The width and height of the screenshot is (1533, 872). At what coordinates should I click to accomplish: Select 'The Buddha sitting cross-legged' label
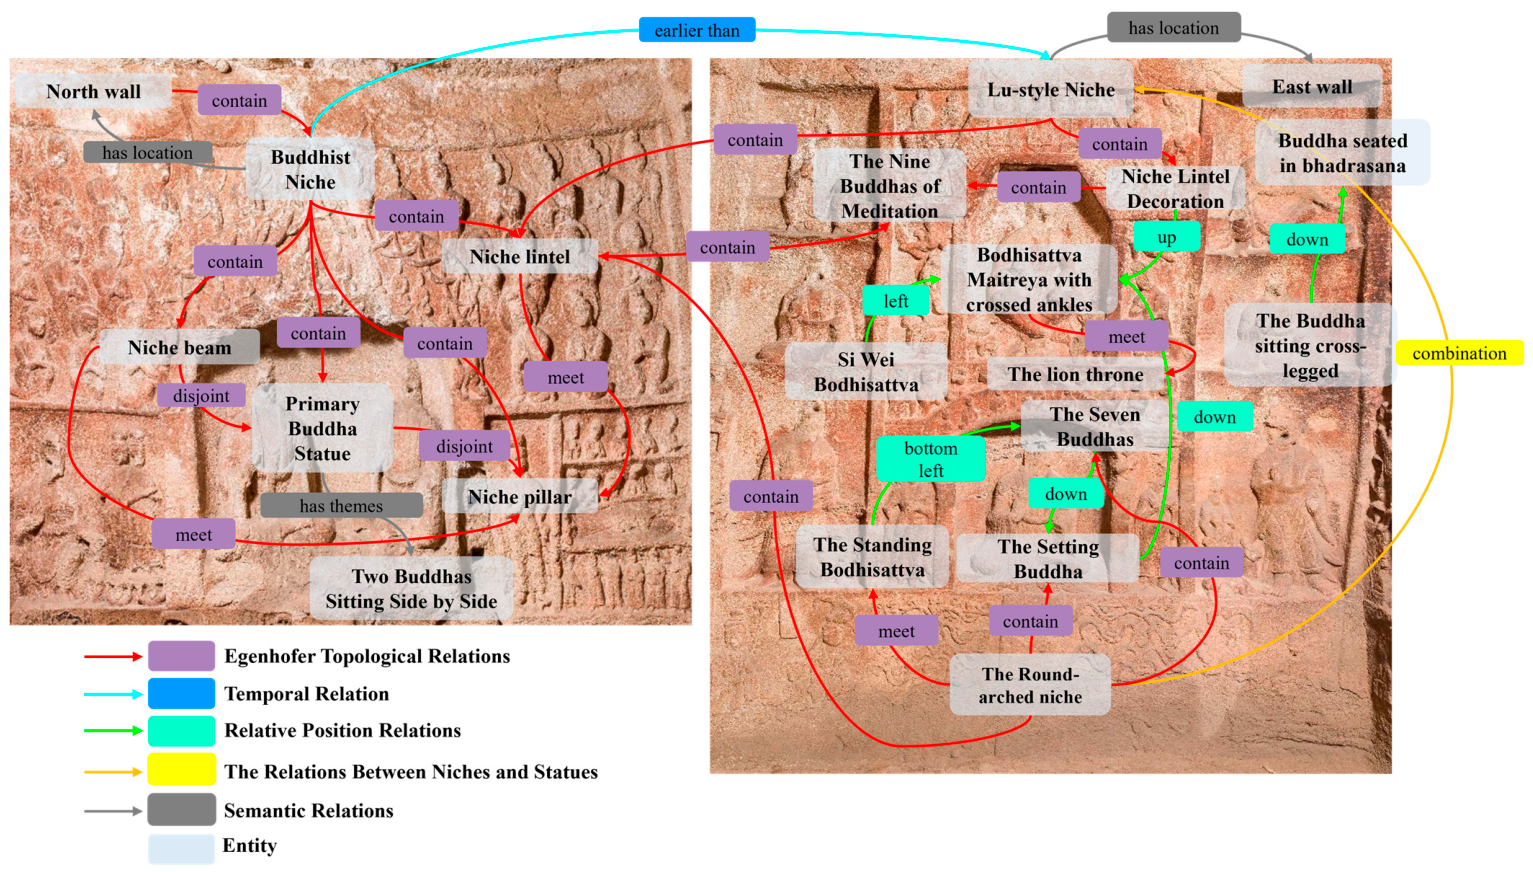pyautogui.click(x=1310, y=345)
